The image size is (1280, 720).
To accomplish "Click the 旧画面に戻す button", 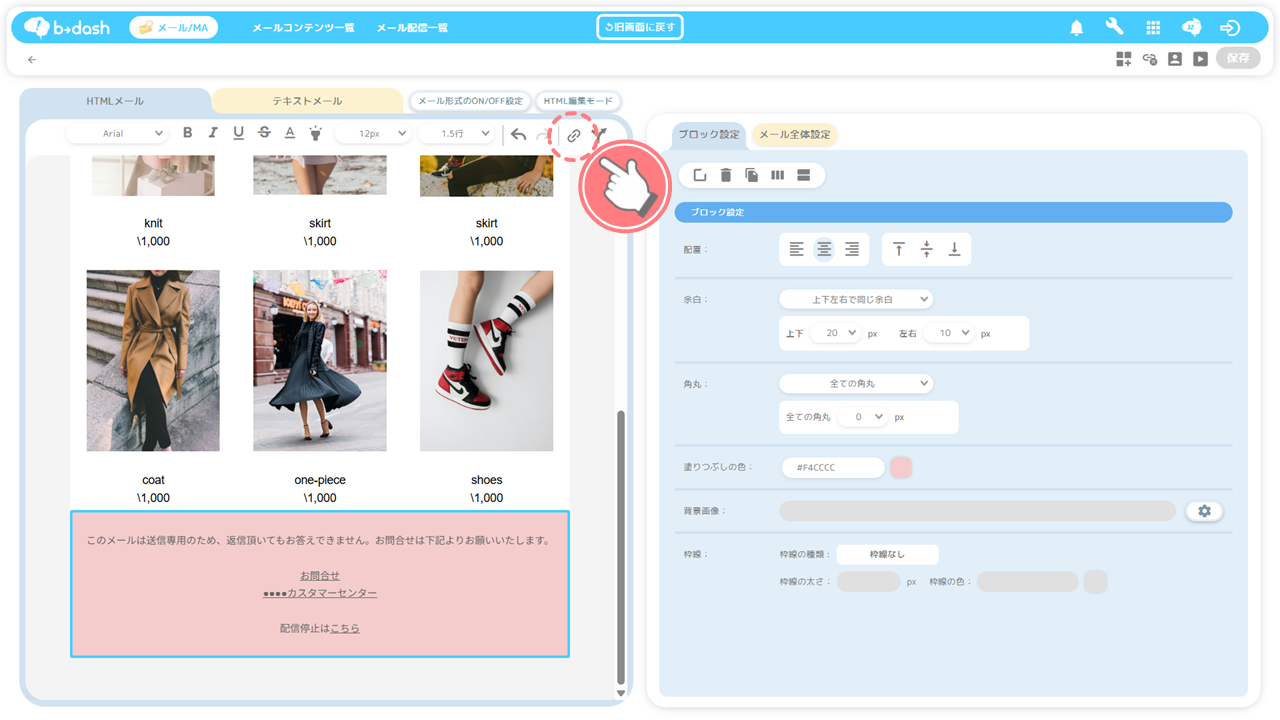I will 640,27.
